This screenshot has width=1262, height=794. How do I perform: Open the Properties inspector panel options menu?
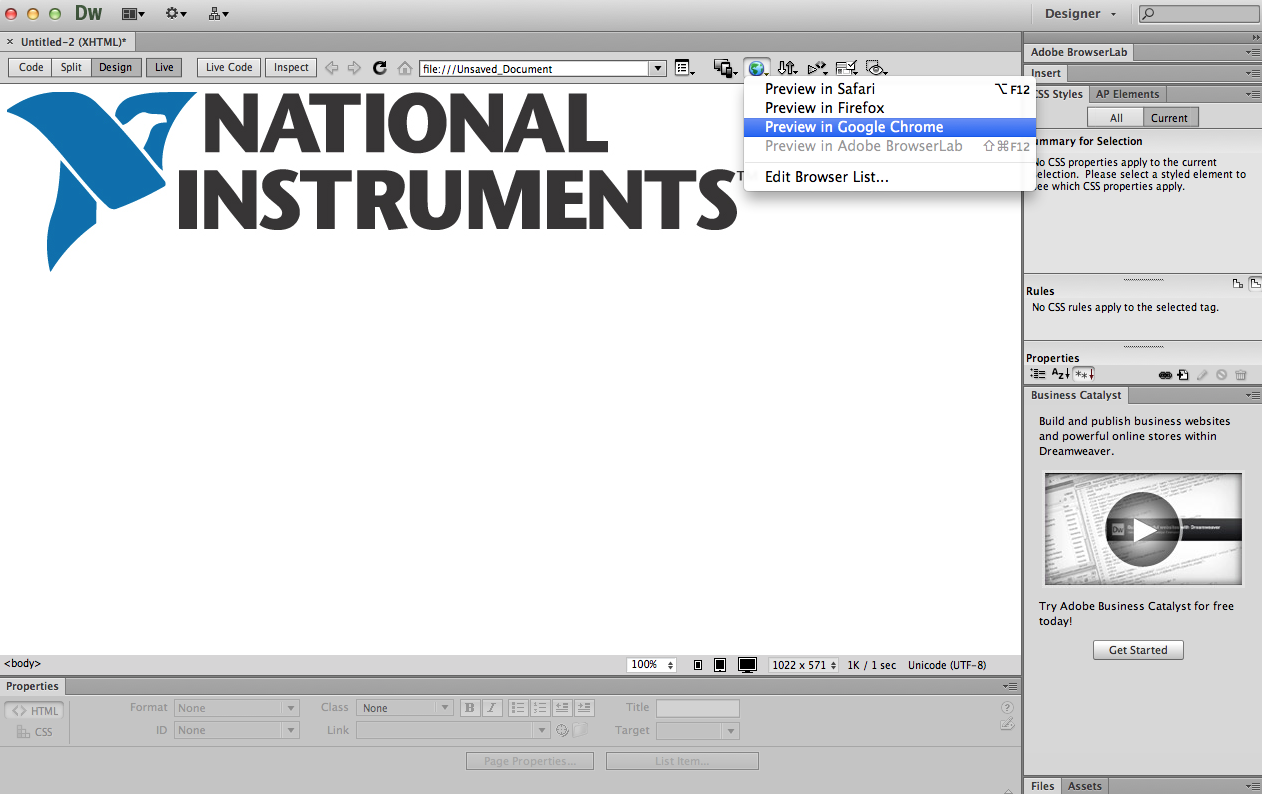point(1011,686)
